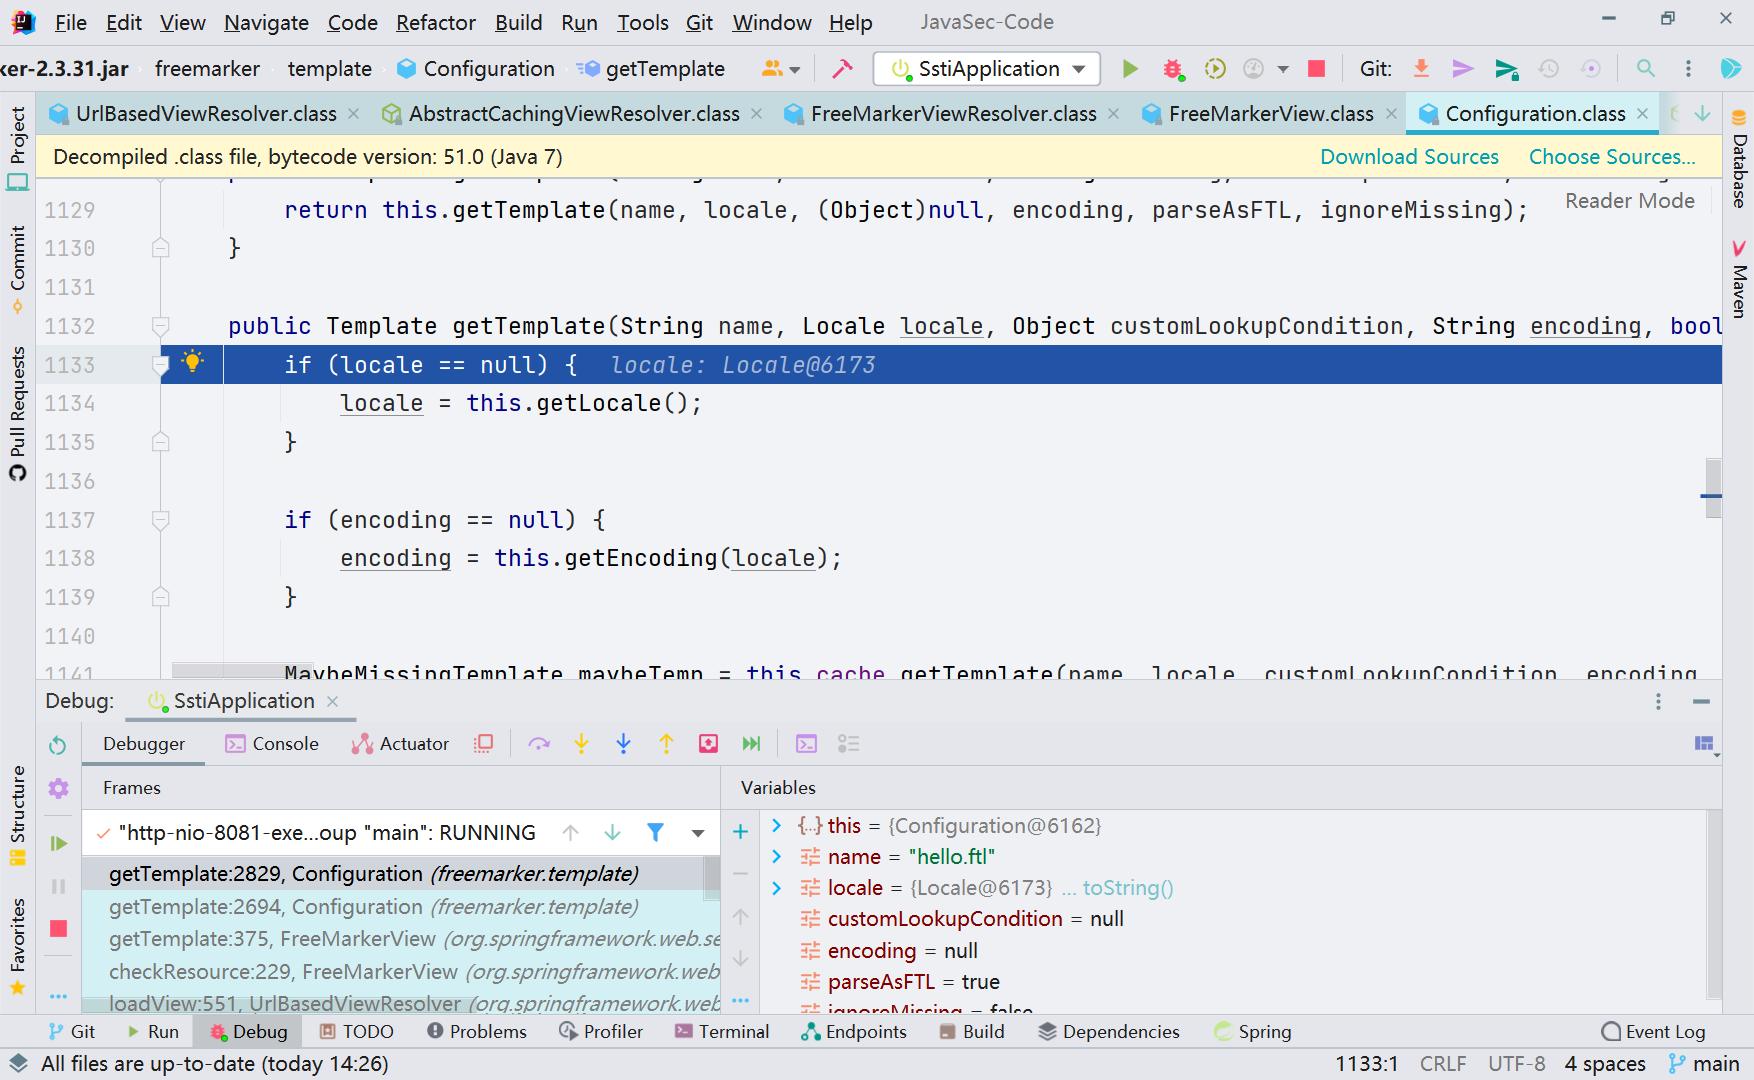Collapse the getTemplate method fold arrow
This screenshot has width=1754, height=1080.
(161, 326)
